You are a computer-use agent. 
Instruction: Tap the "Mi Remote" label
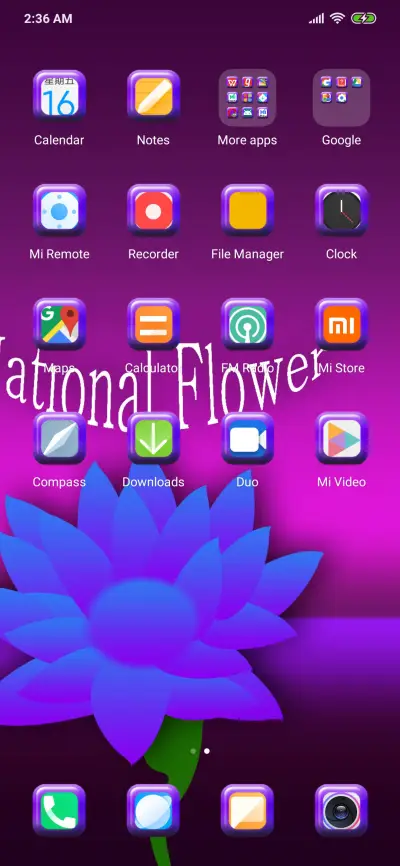pos(59,254)
